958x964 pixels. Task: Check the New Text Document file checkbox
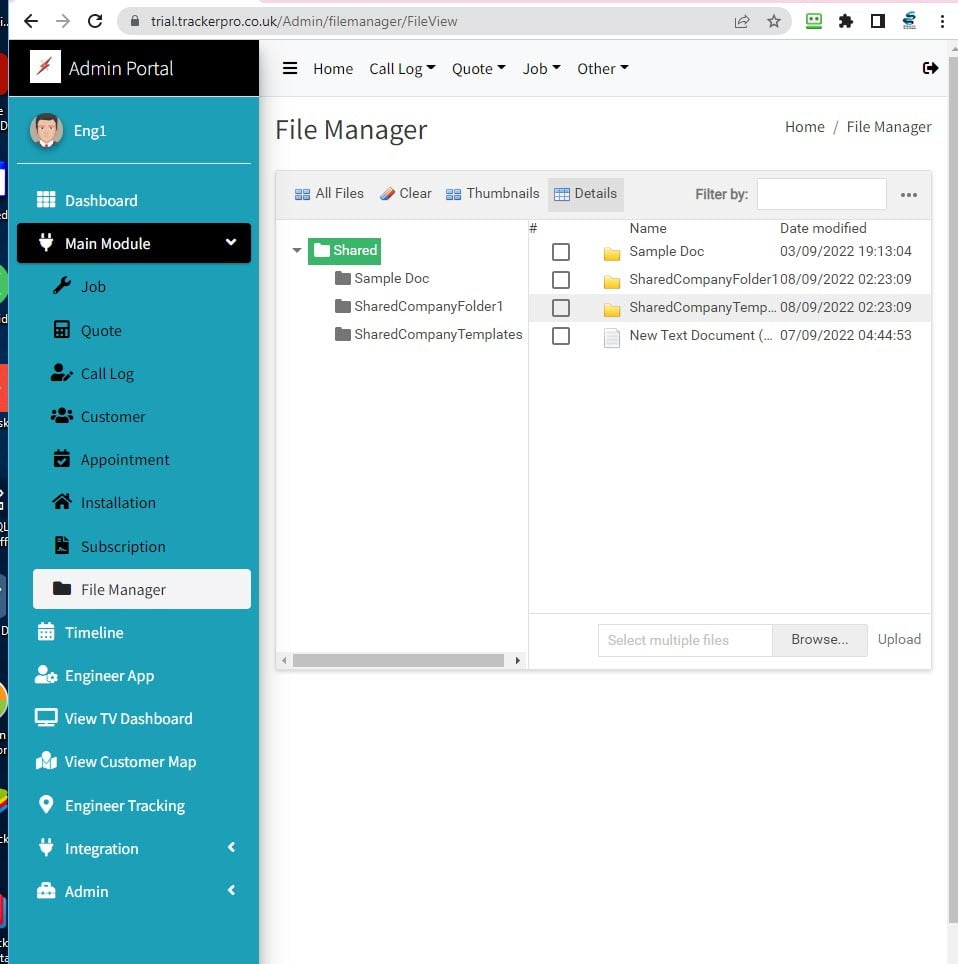coord(561,336)
